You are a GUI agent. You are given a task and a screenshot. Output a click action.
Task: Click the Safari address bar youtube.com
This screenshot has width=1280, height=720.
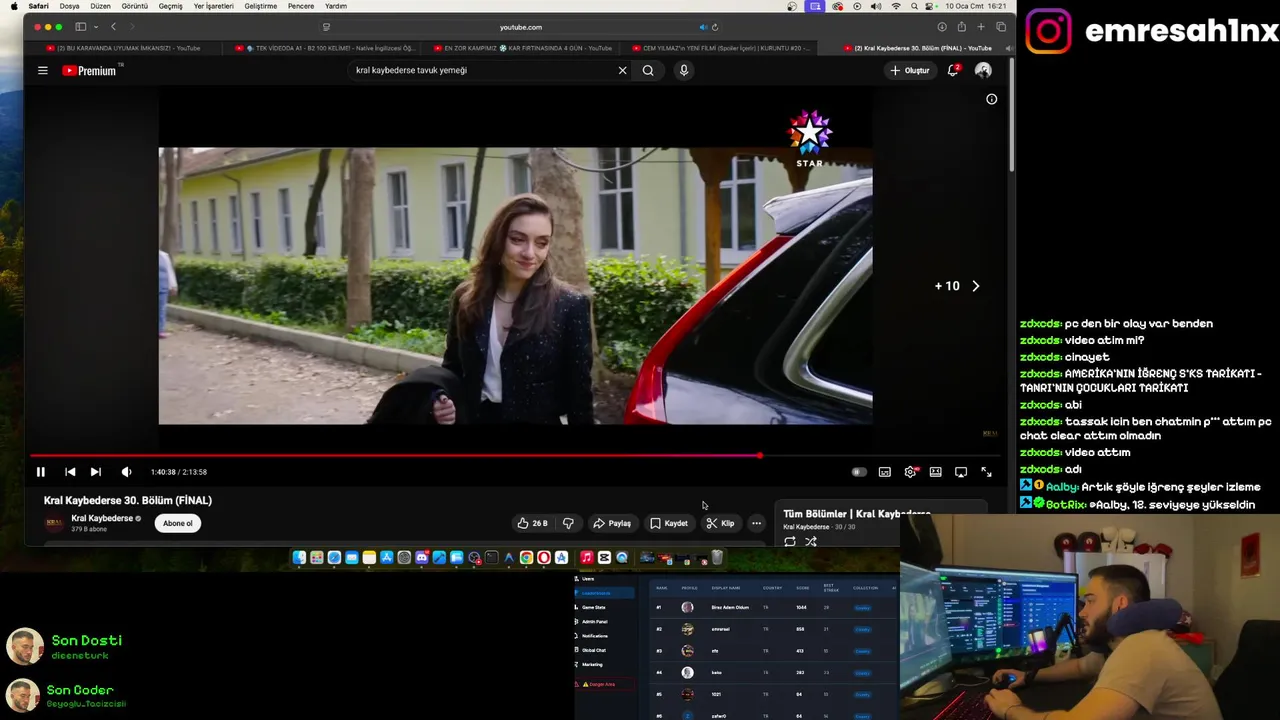(520, 27)
